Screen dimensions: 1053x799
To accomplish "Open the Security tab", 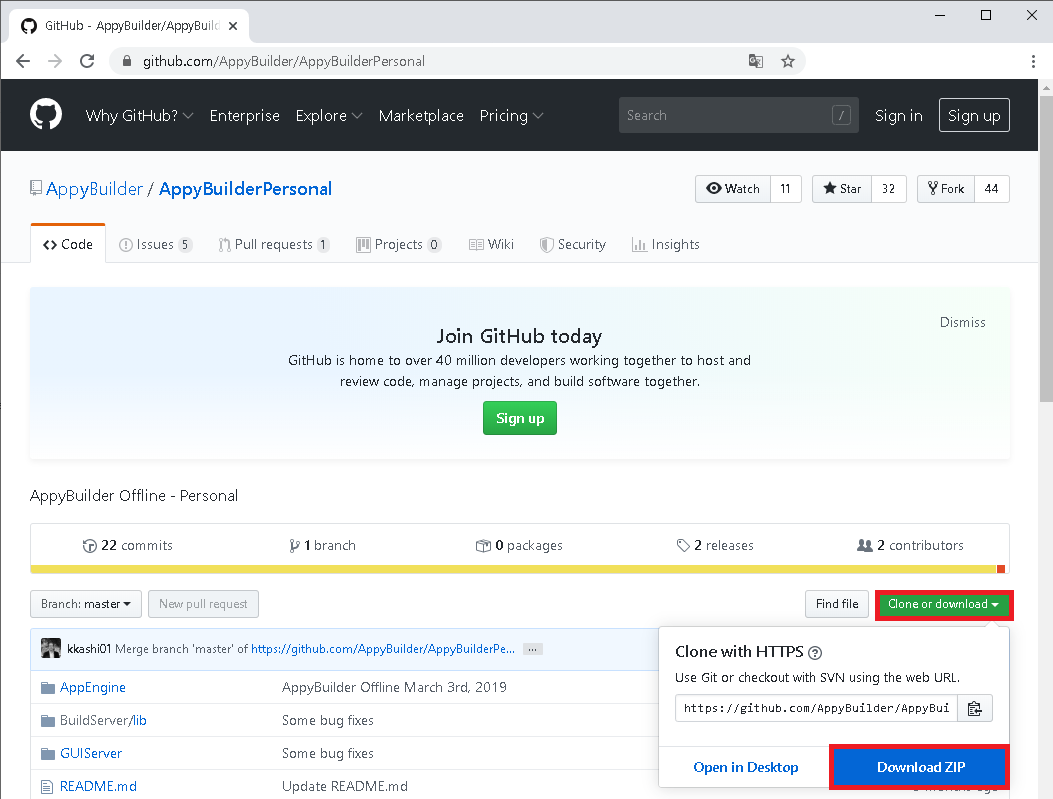I will pyautogui.click(x=573, y=244).
